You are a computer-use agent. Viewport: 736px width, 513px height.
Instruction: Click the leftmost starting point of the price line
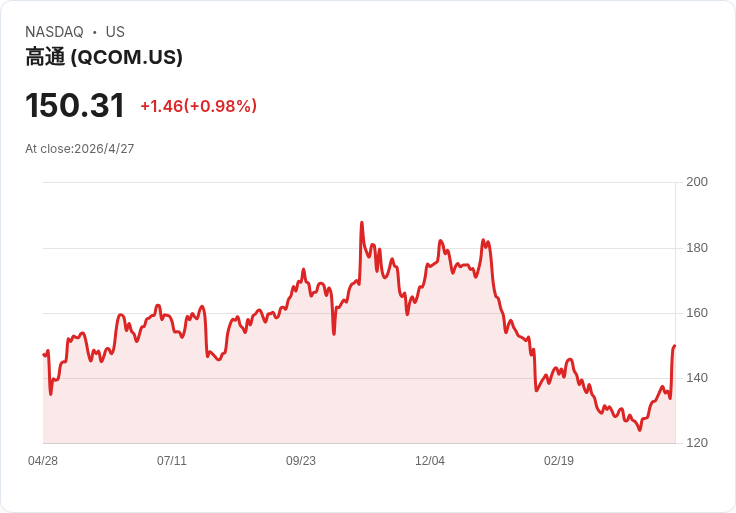[44, 355]
